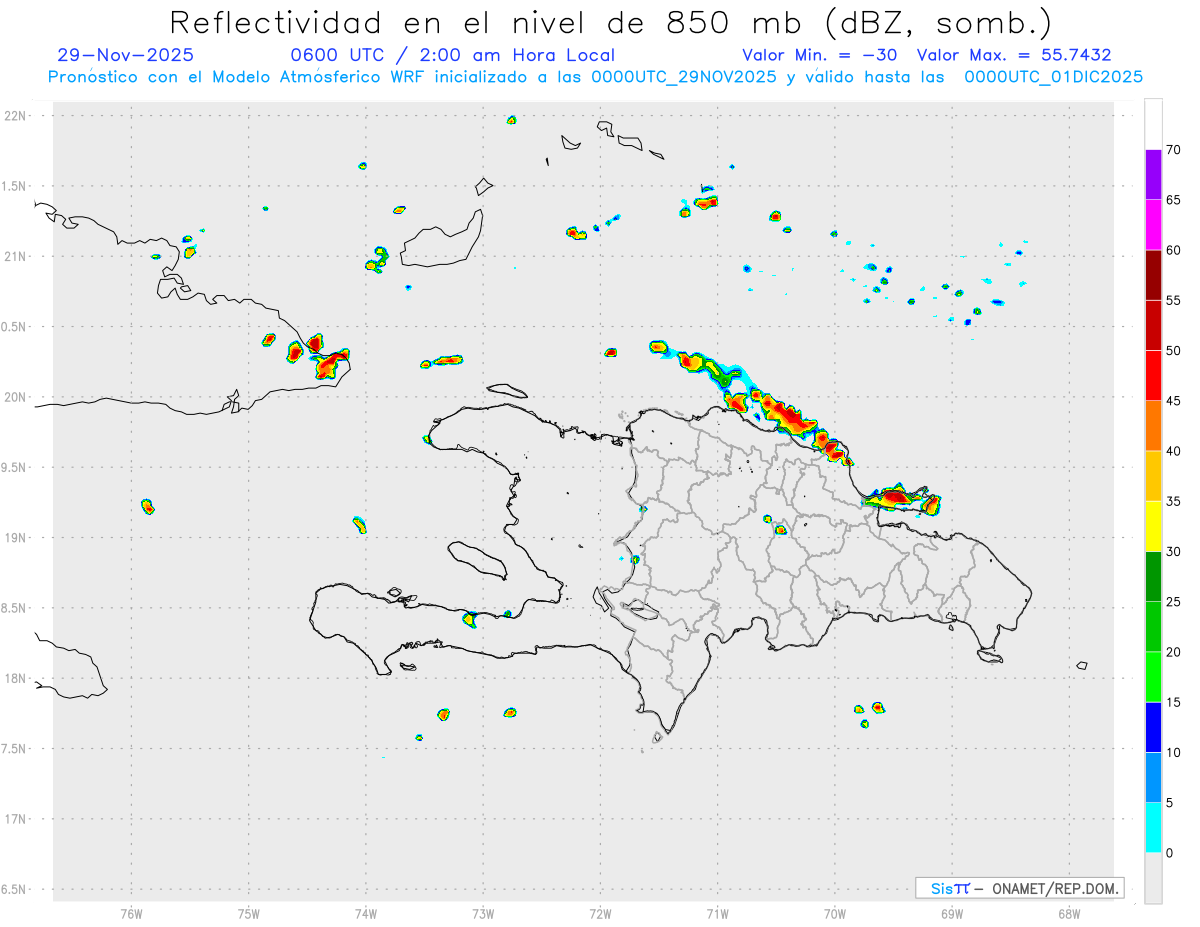Click the legend value "30"
Screen dimensions: 1200x927
(x=1173, y=552)
